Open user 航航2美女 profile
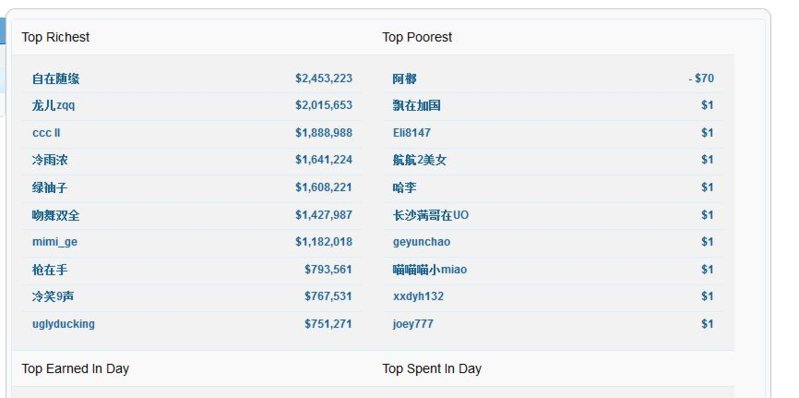The image size is (799, 398). (420, 160)
